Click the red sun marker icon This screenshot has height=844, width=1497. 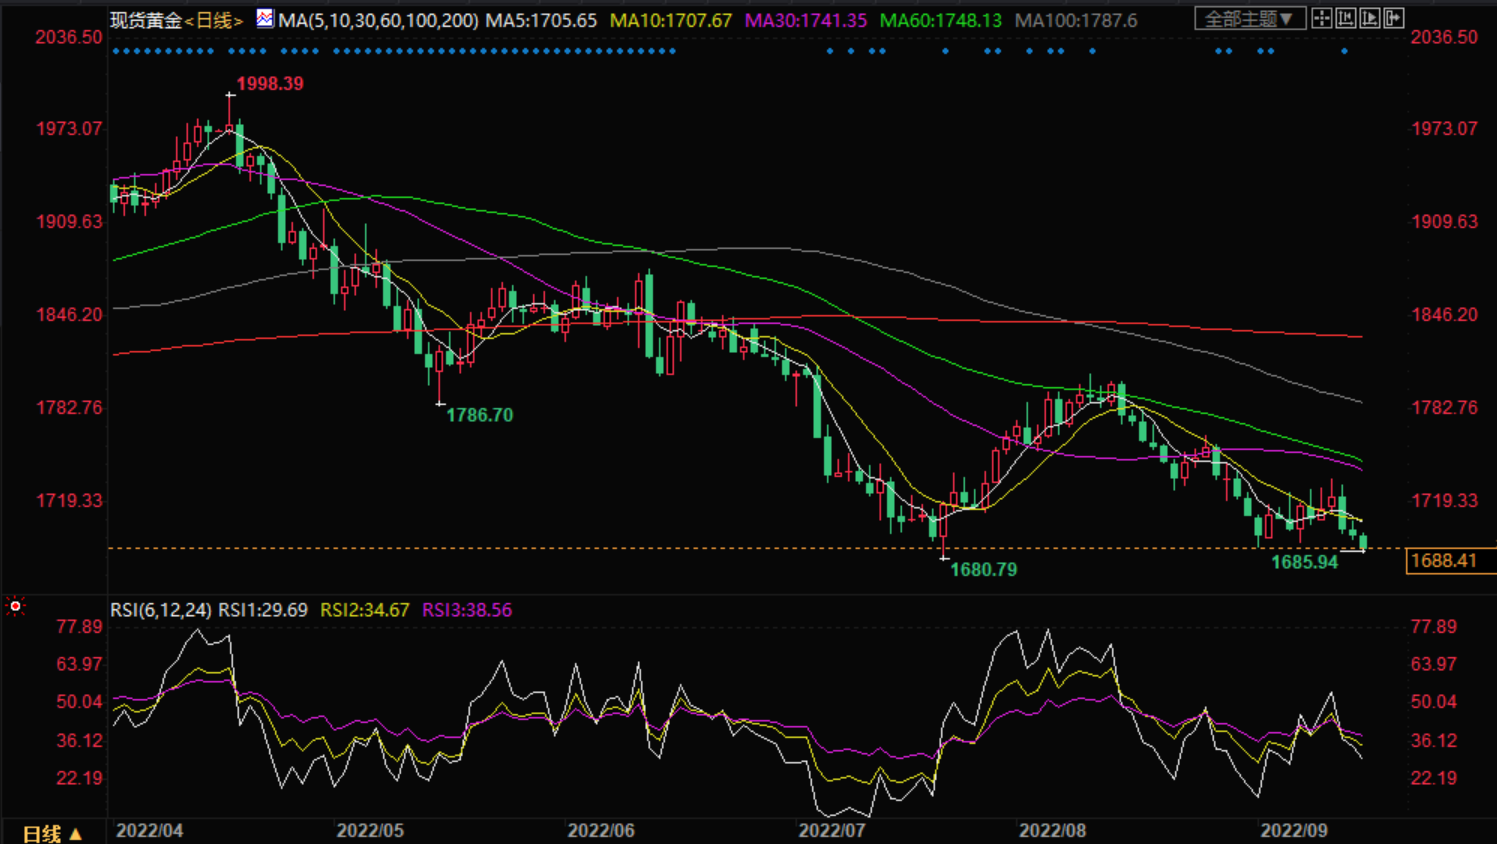15,606
